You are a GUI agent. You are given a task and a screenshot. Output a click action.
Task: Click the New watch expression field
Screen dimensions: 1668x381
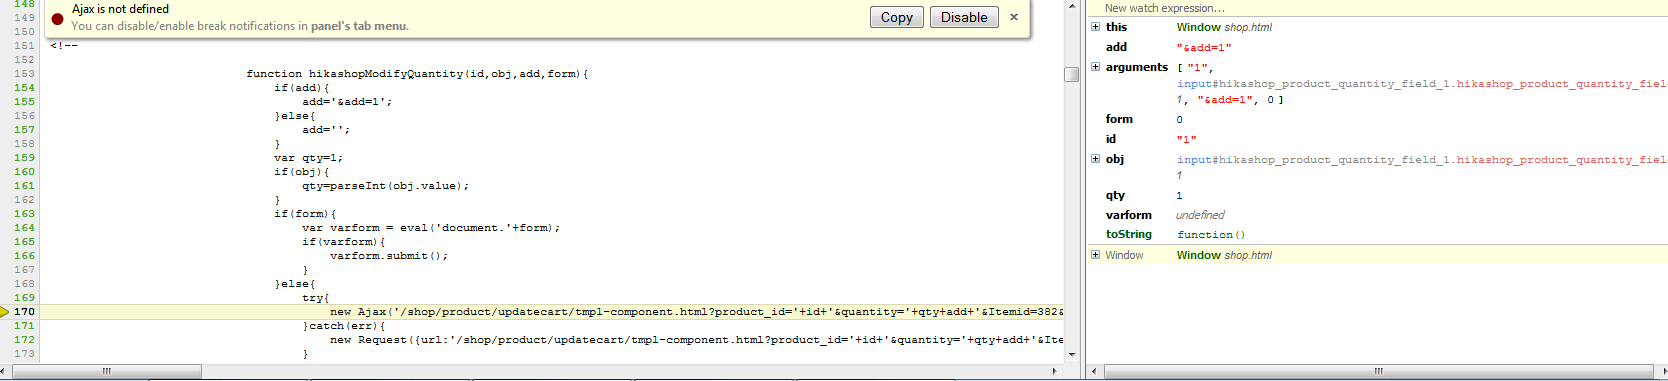coord(1377,8)
